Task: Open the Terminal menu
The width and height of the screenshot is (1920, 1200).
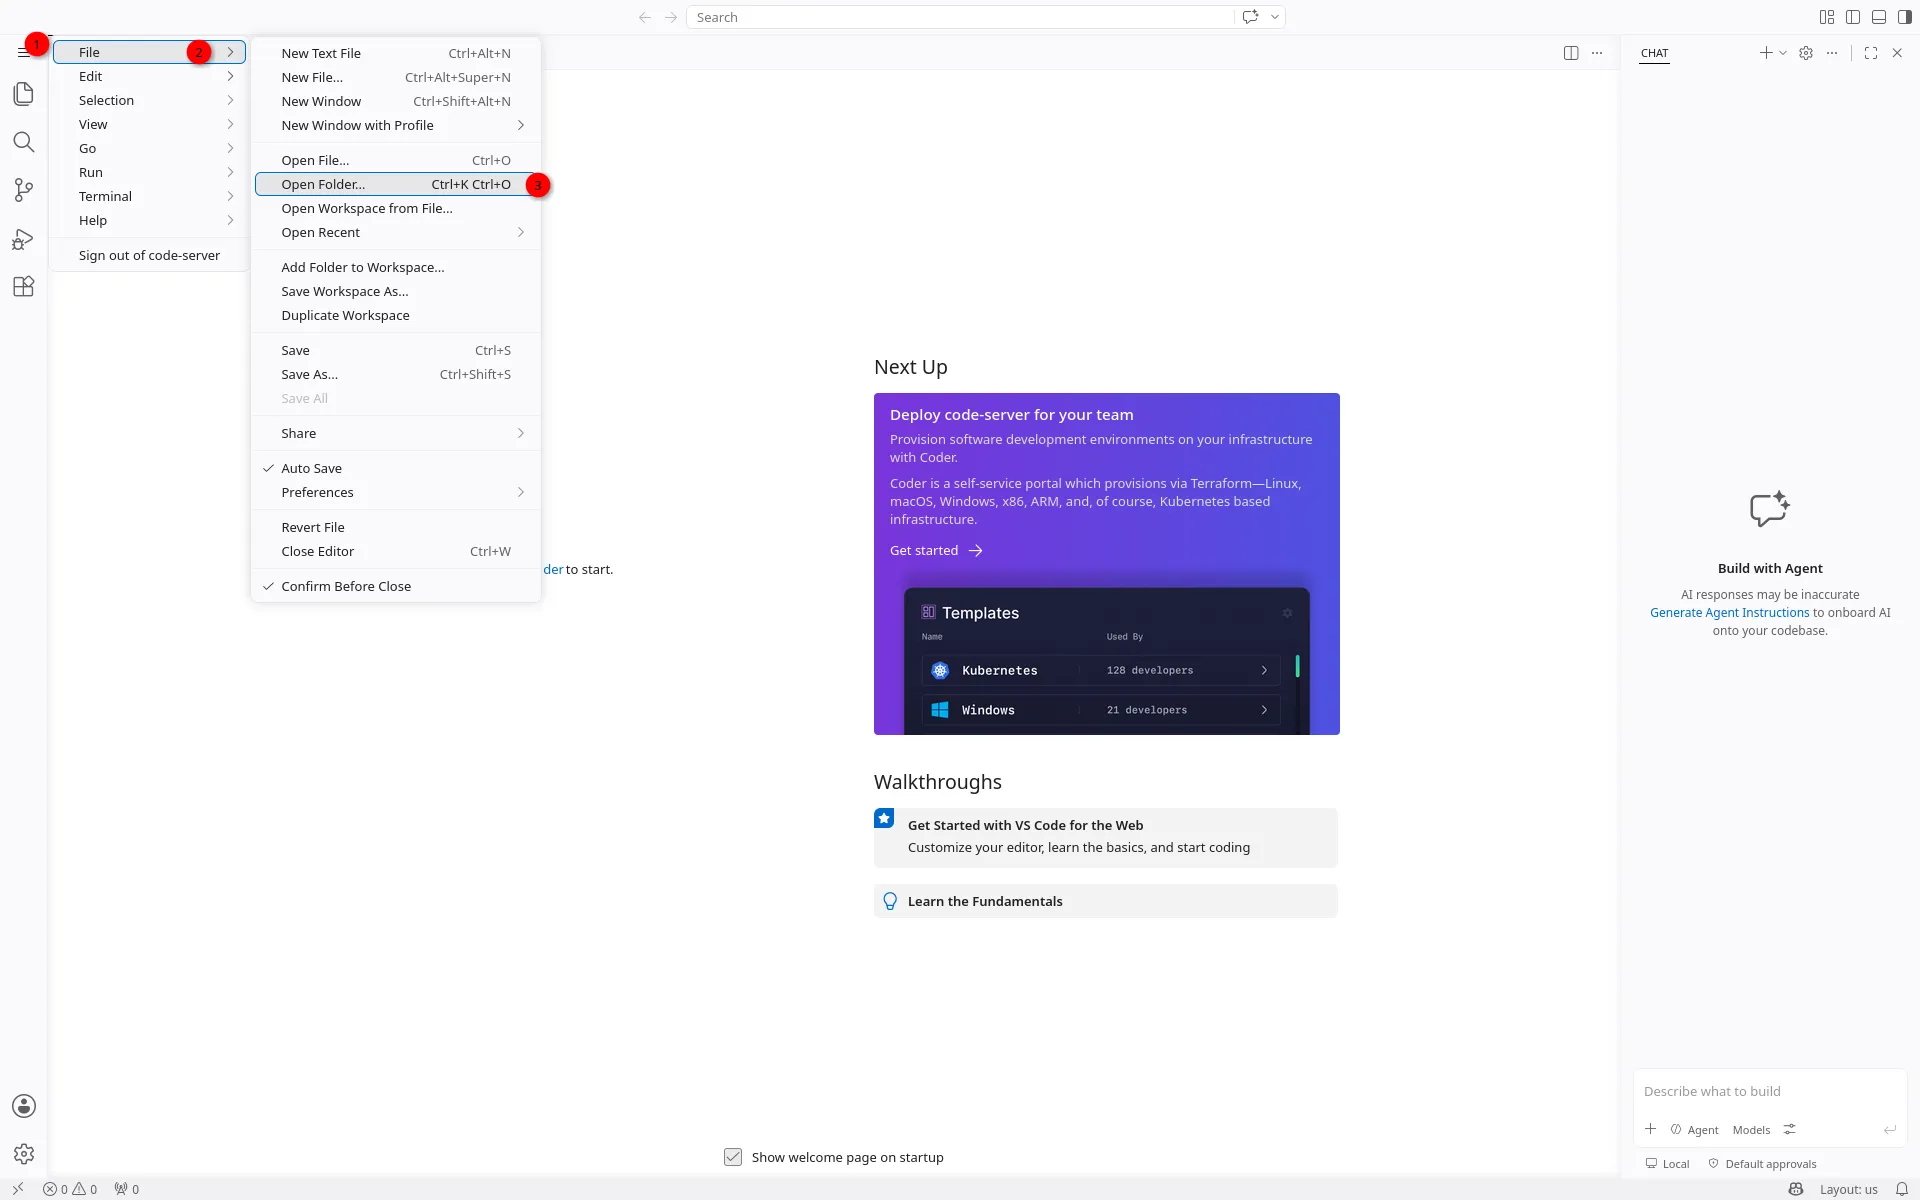Action: pos(149,196)
